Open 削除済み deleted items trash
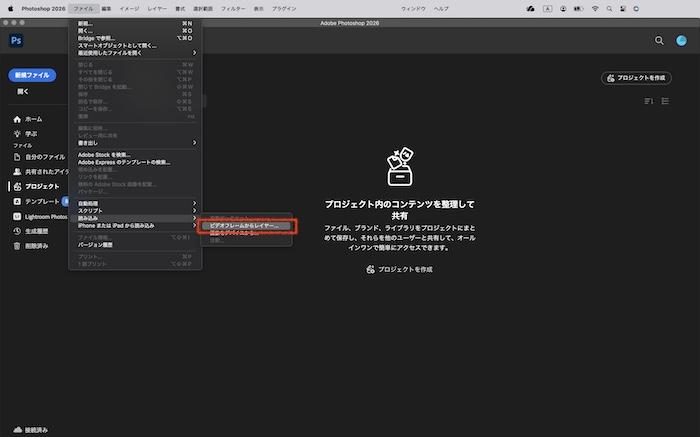Image resolution: width=700 pixels, height=437 pixels. [x=30, y=246]
